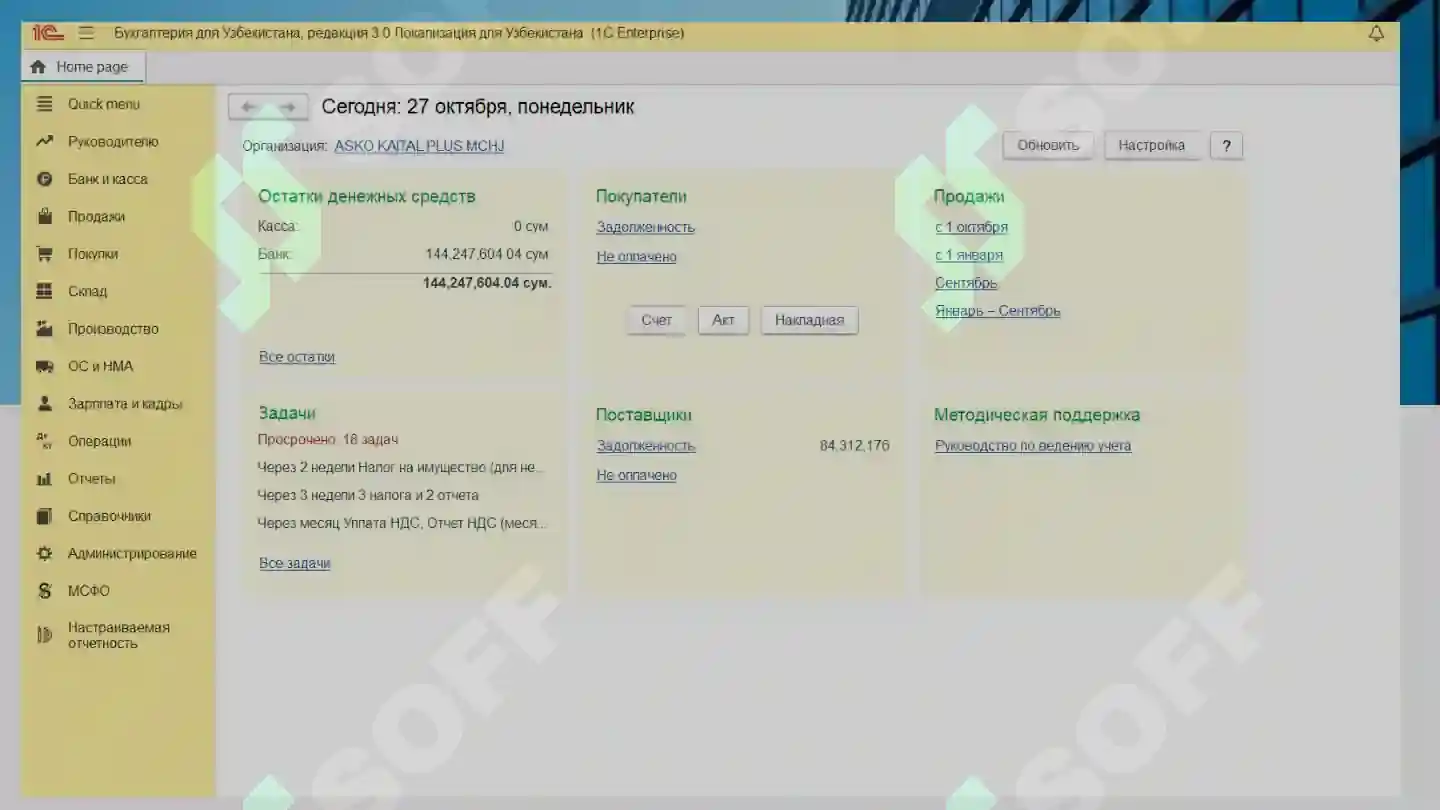Click task Через 2 недели Налог на имущество
This screenshot has width=1440, height=810.
point(401,467)
